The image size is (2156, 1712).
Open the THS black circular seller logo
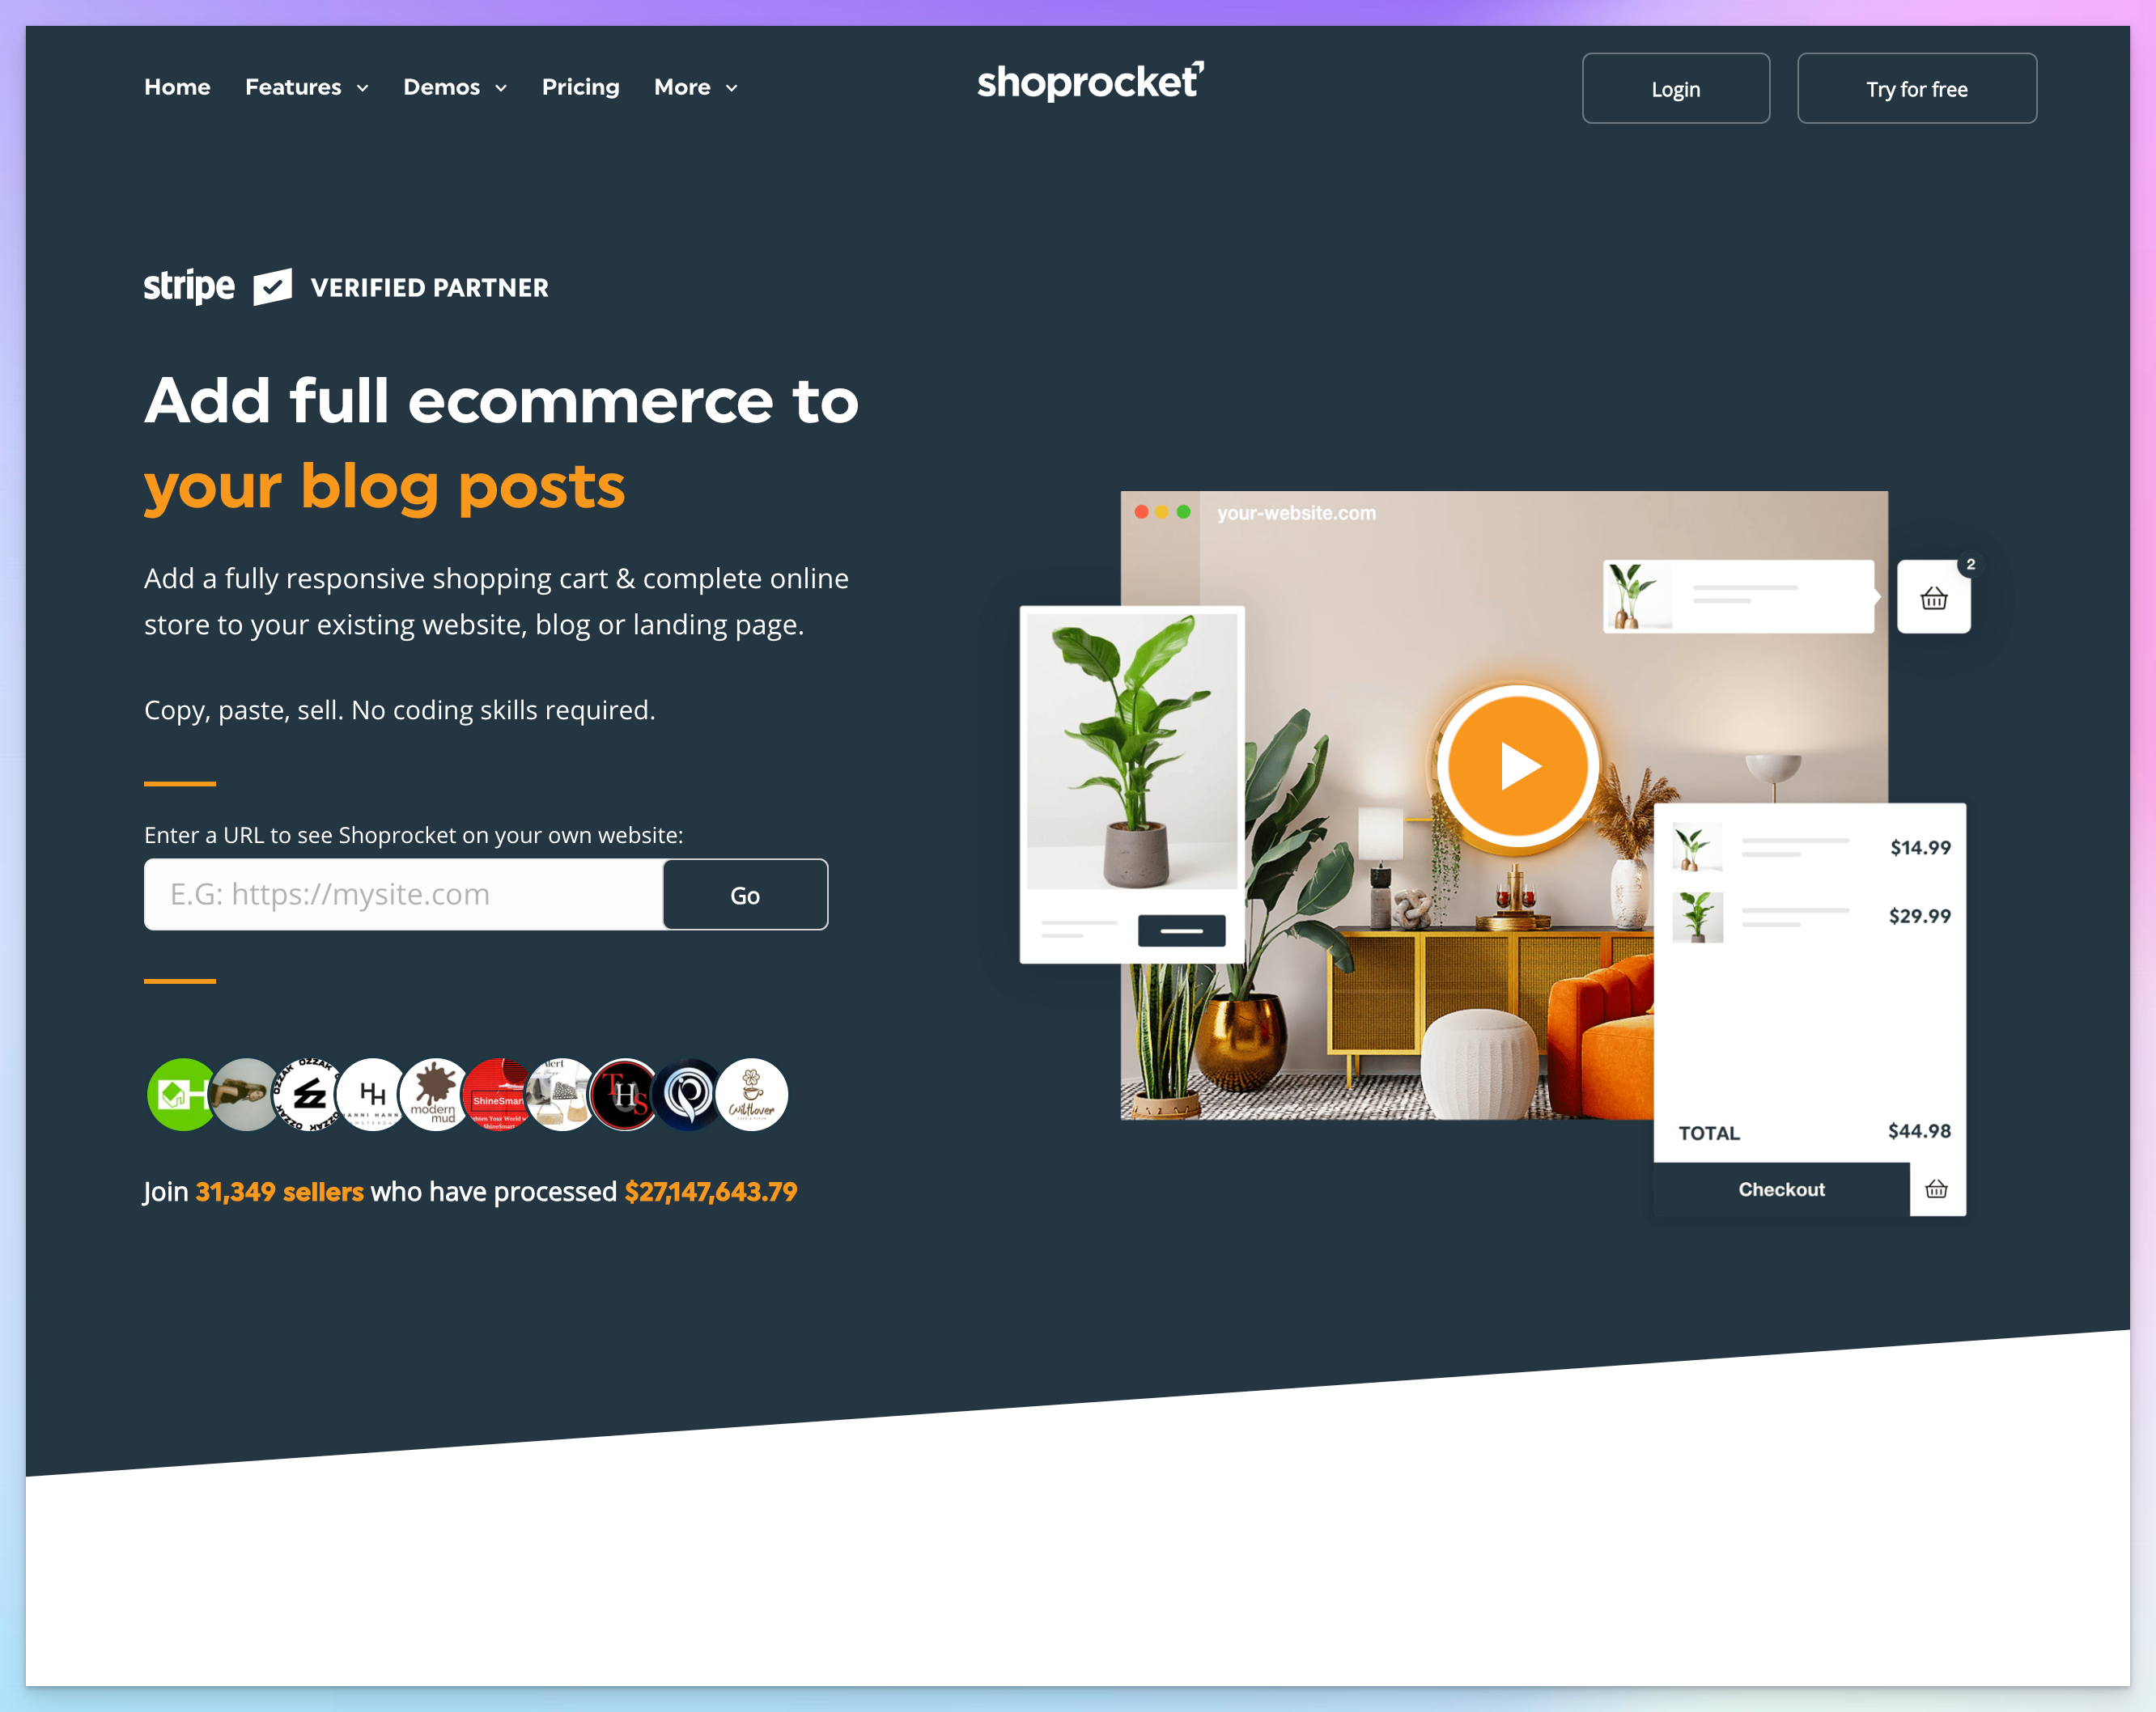[625, 1094]
